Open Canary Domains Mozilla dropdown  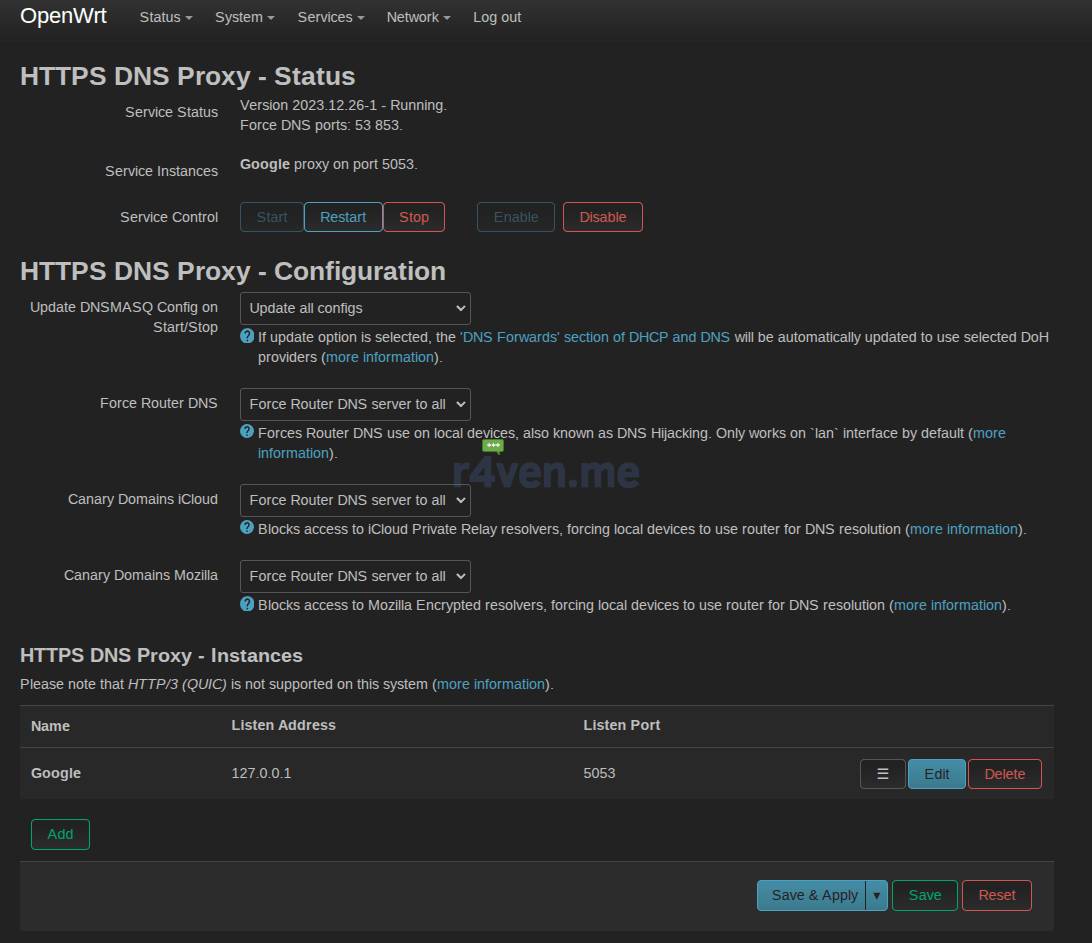(x=355, y=576)
